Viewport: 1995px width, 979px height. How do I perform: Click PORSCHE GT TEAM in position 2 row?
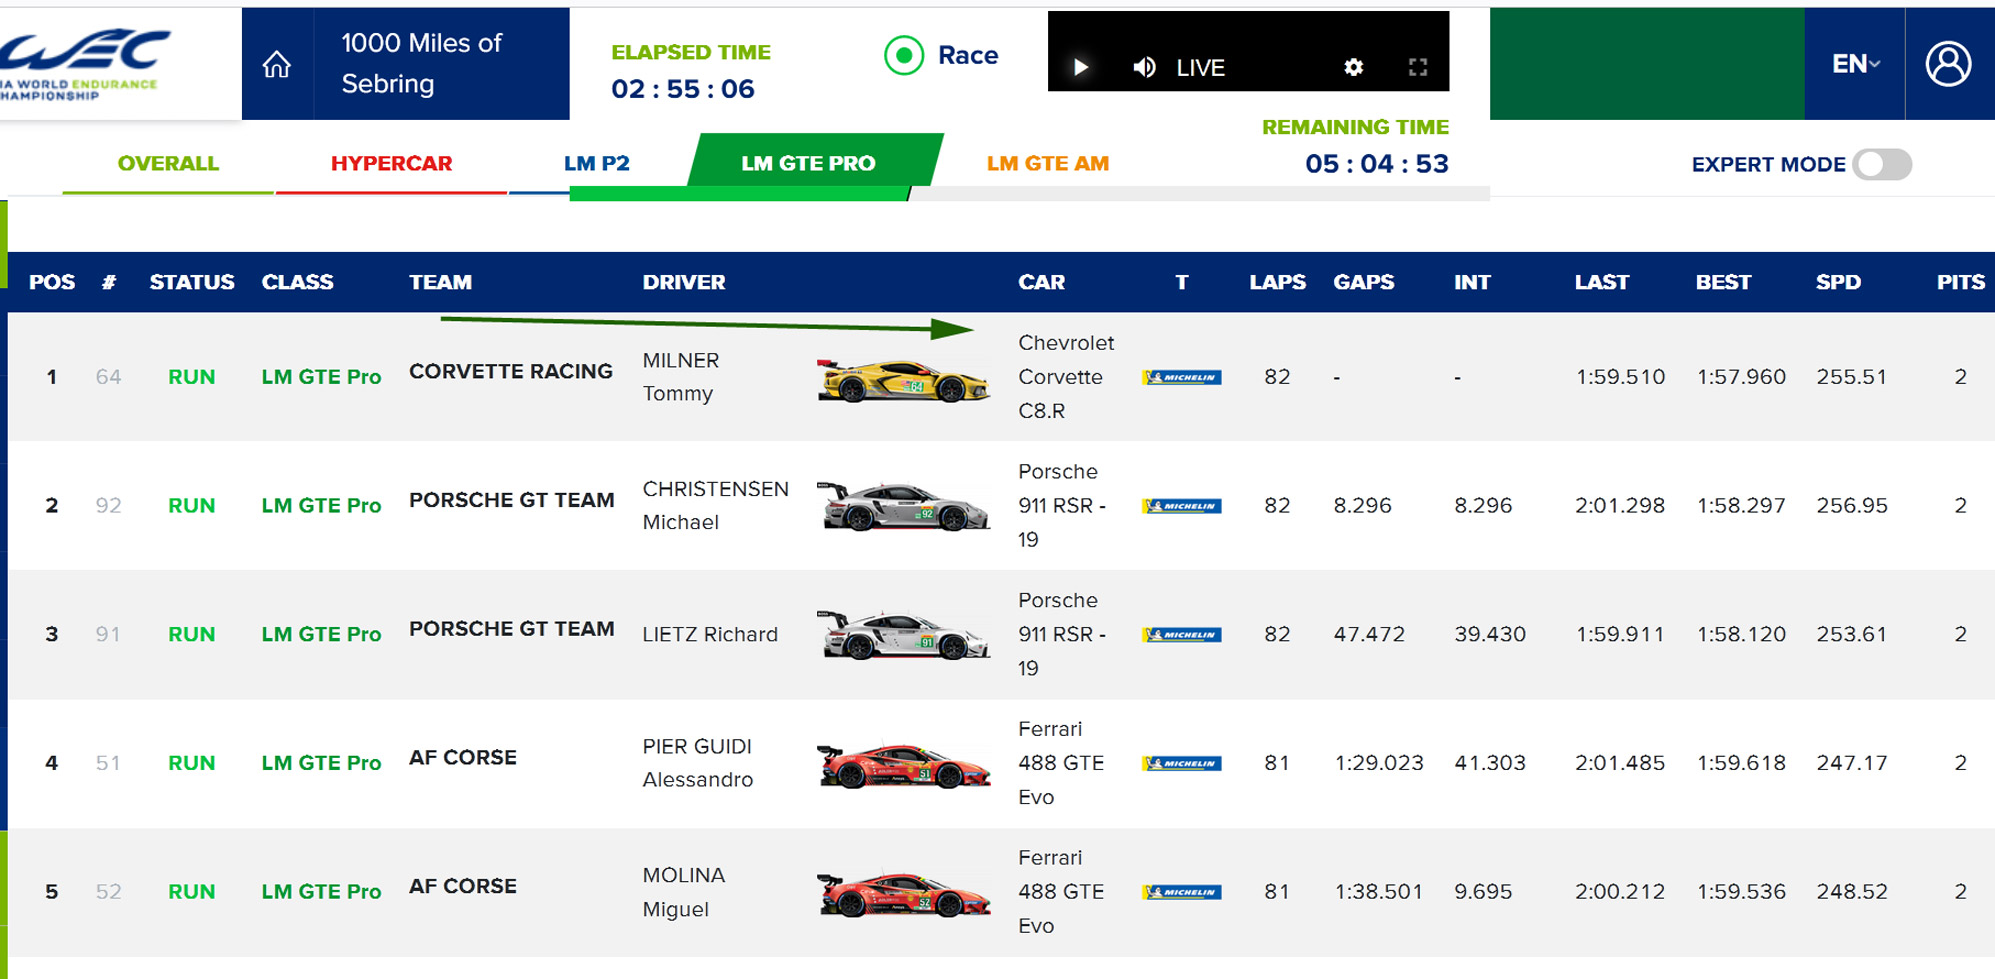[x=511, y=500]
